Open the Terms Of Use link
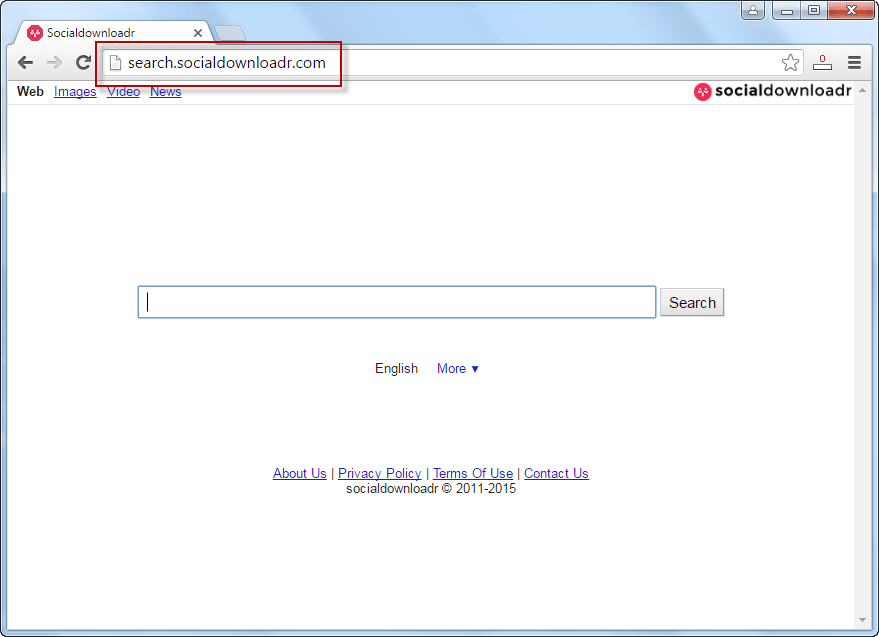 [473, 473]
